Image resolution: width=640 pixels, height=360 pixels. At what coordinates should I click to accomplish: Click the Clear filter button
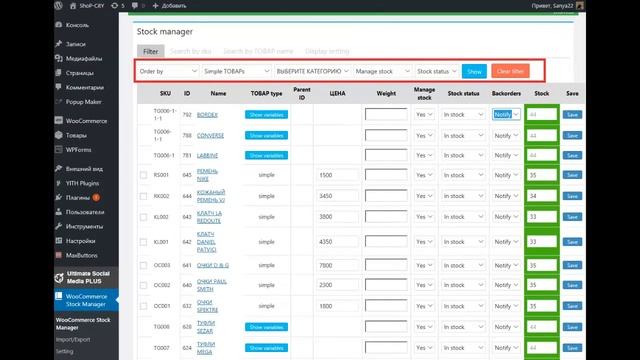510,71
